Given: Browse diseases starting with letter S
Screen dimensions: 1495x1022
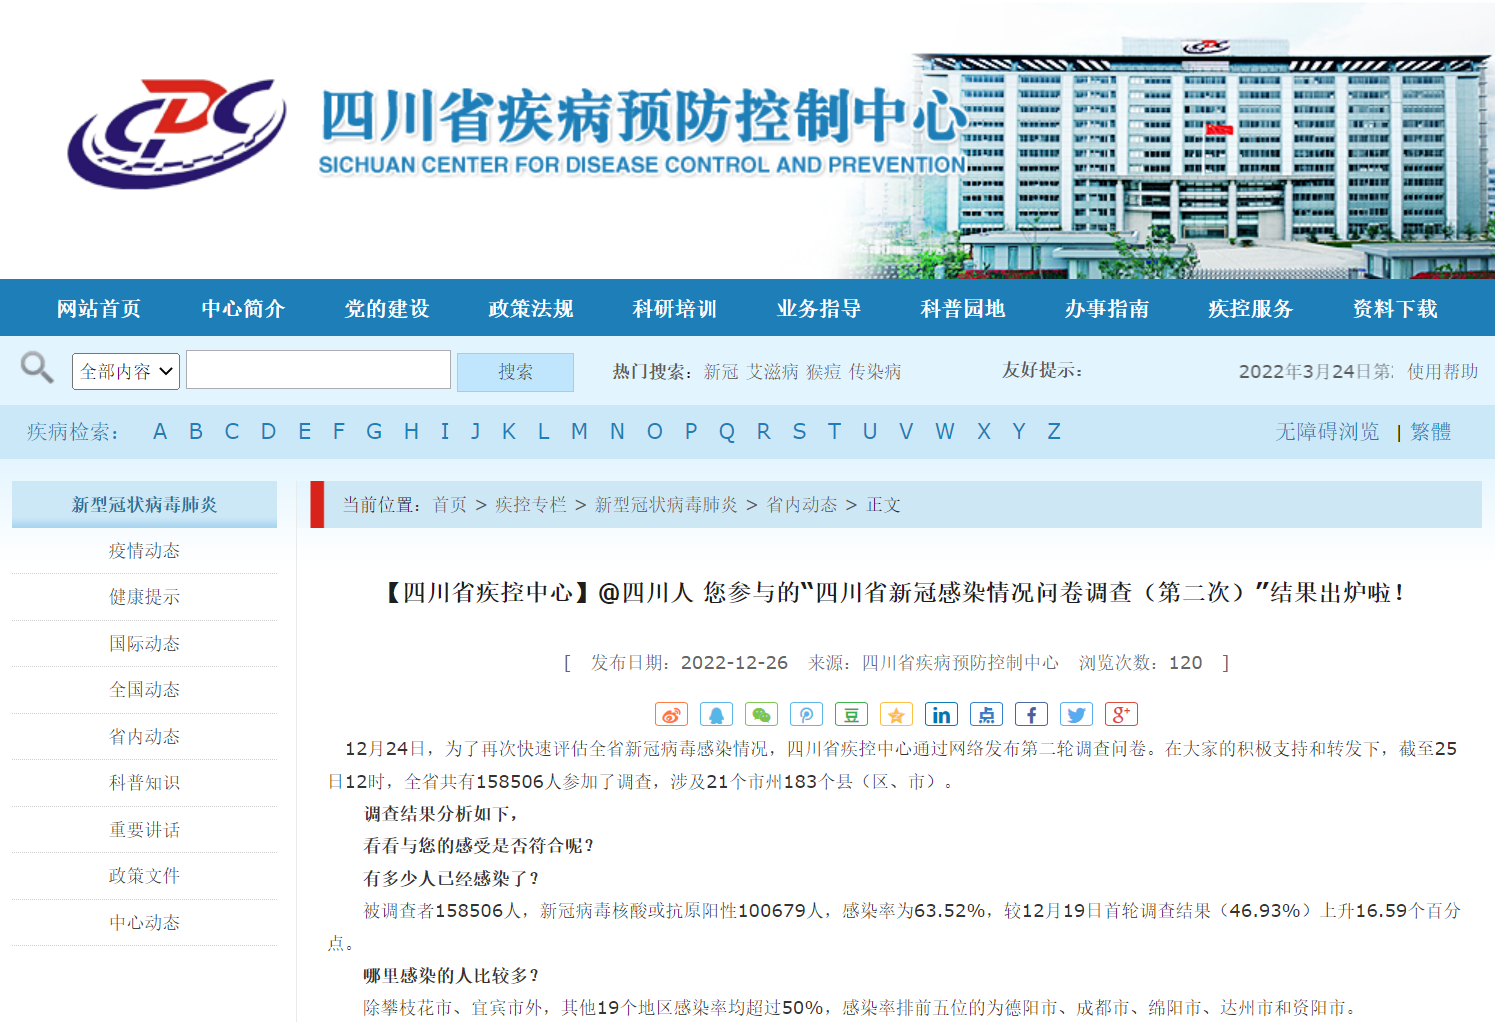Looking at the screenshot, I should 799,432.
